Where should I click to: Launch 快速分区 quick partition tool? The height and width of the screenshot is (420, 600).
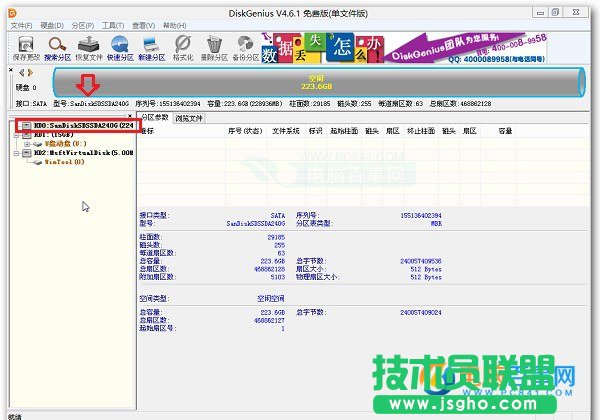(120, 46)
